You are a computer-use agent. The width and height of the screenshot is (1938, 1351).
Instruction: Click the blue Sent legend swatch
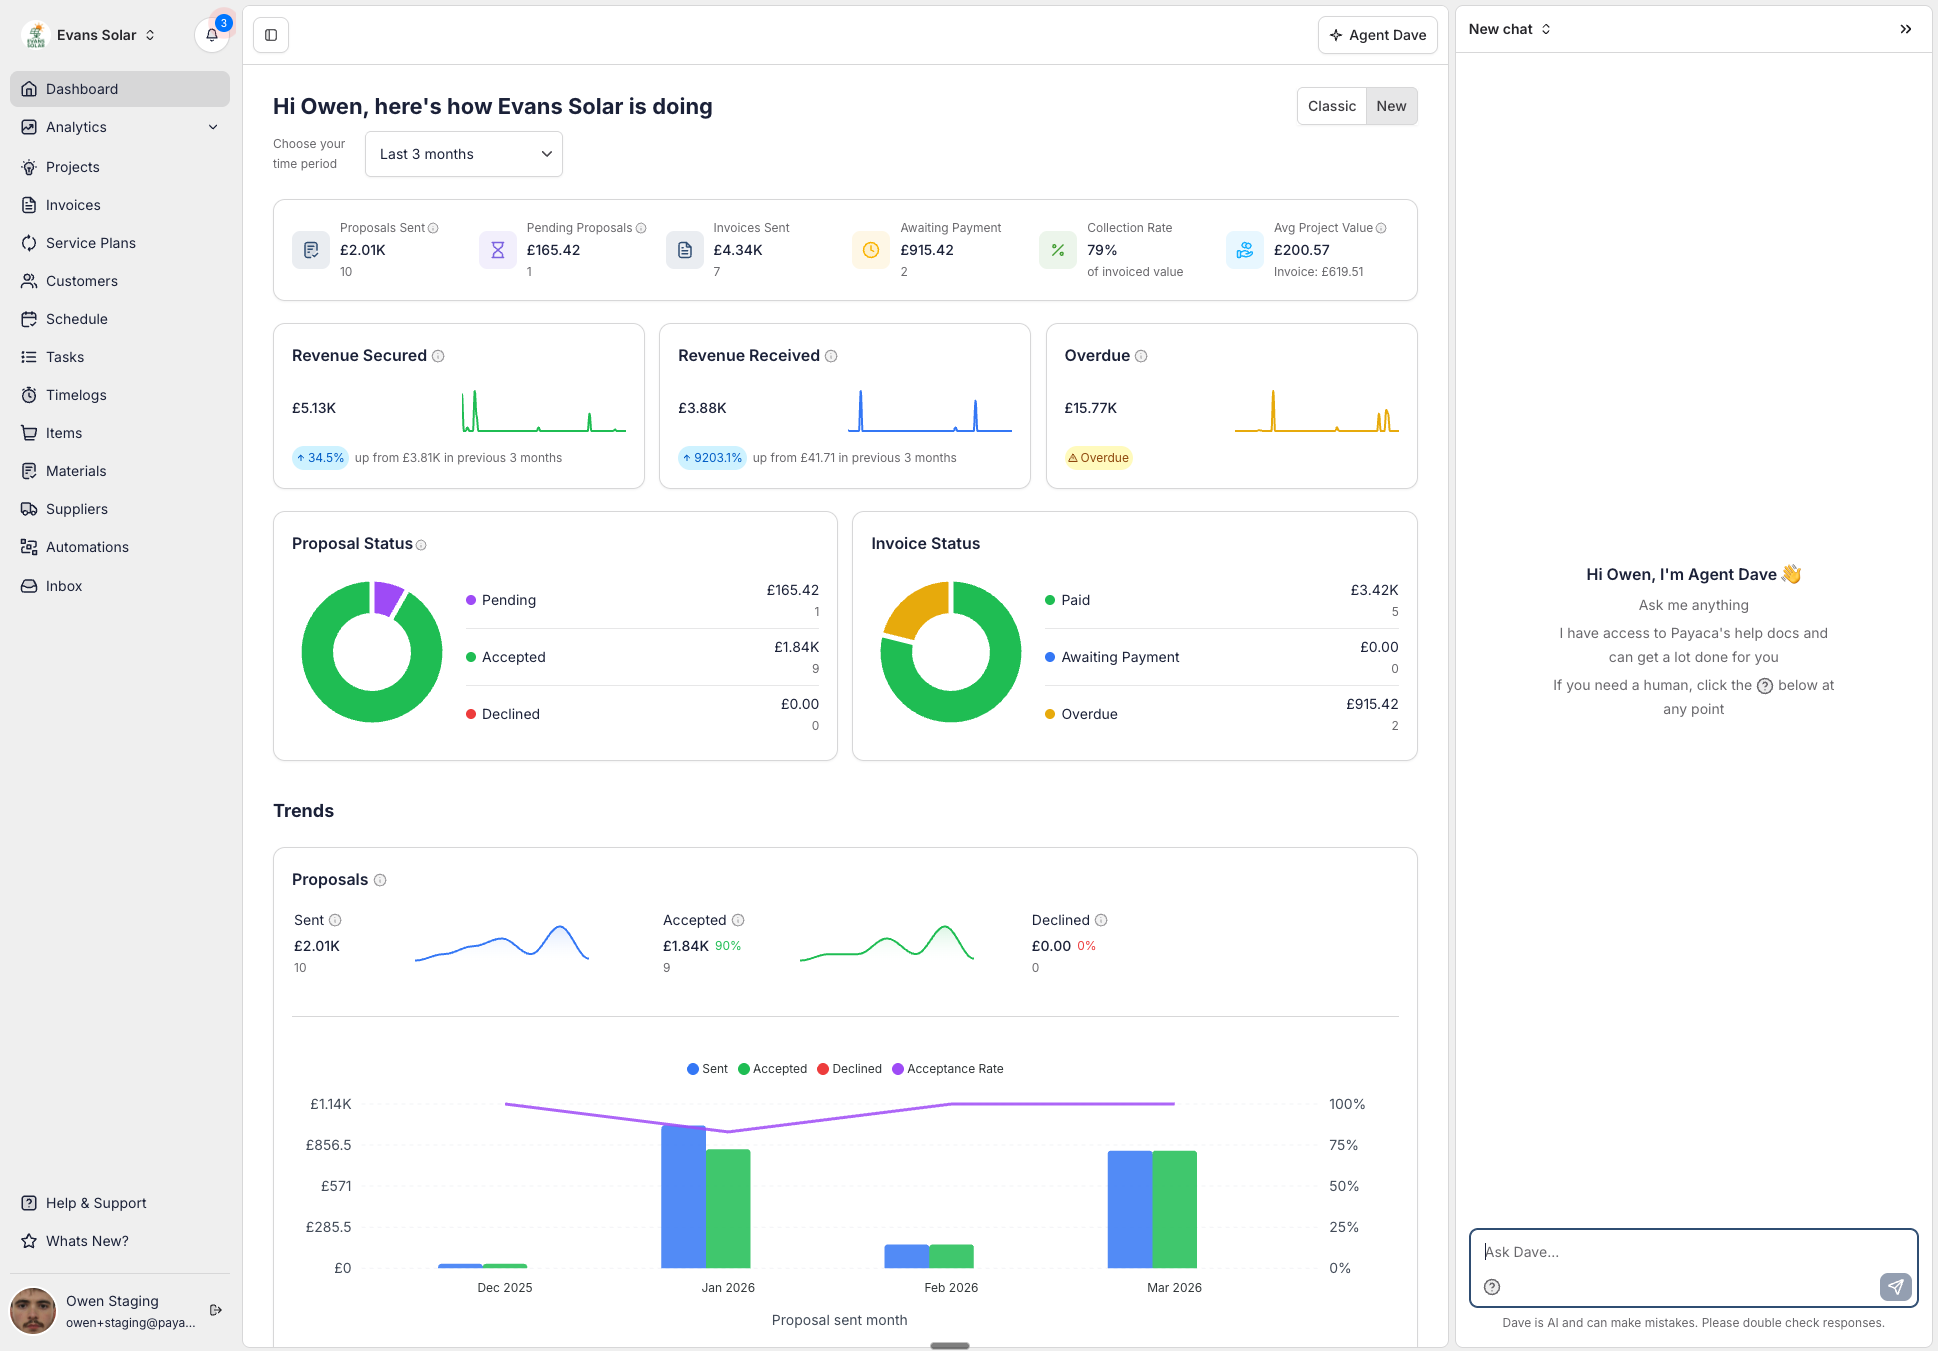point(693,1069)
